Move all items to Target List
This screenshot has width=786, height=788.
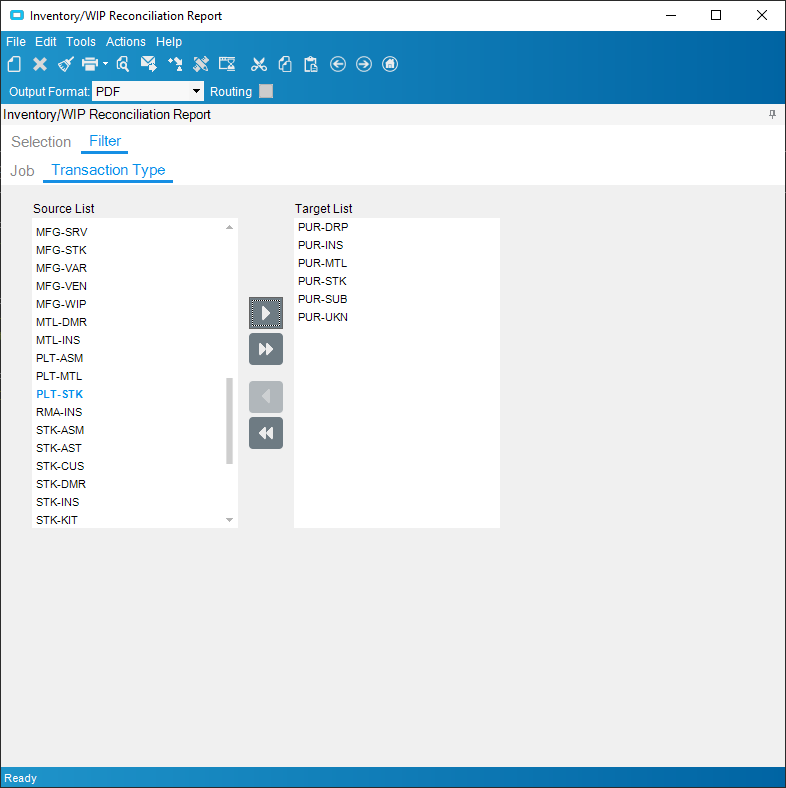(x=266, y=349)
